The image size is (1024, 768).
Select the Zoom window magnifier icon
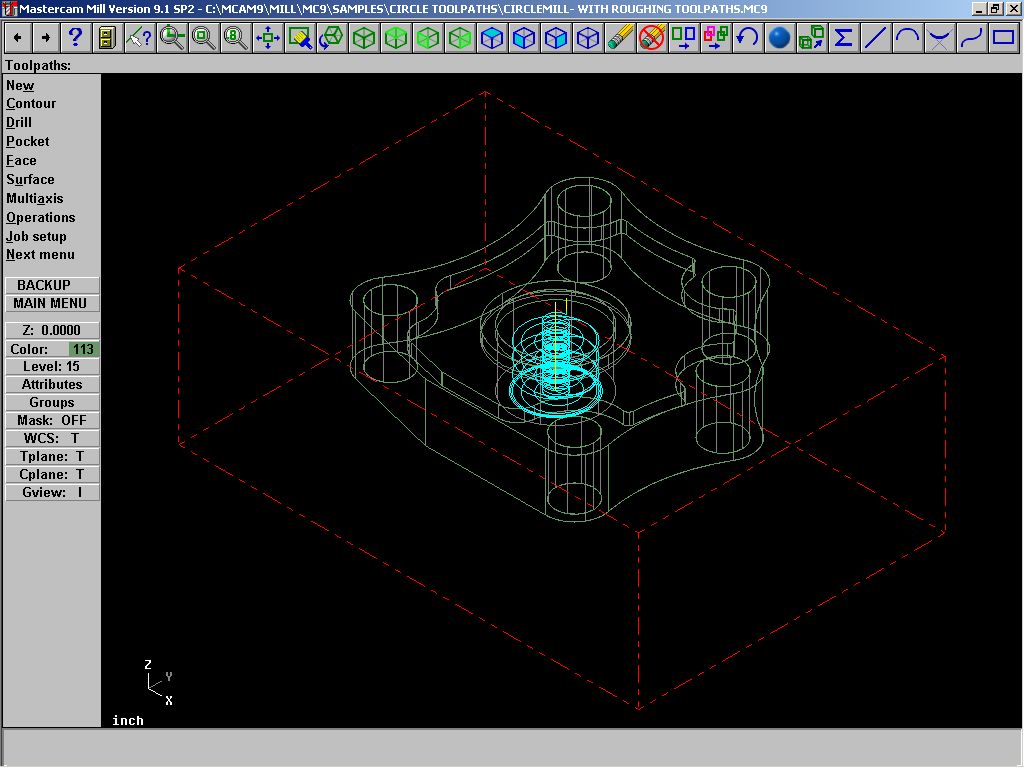[x=204, y=38]
